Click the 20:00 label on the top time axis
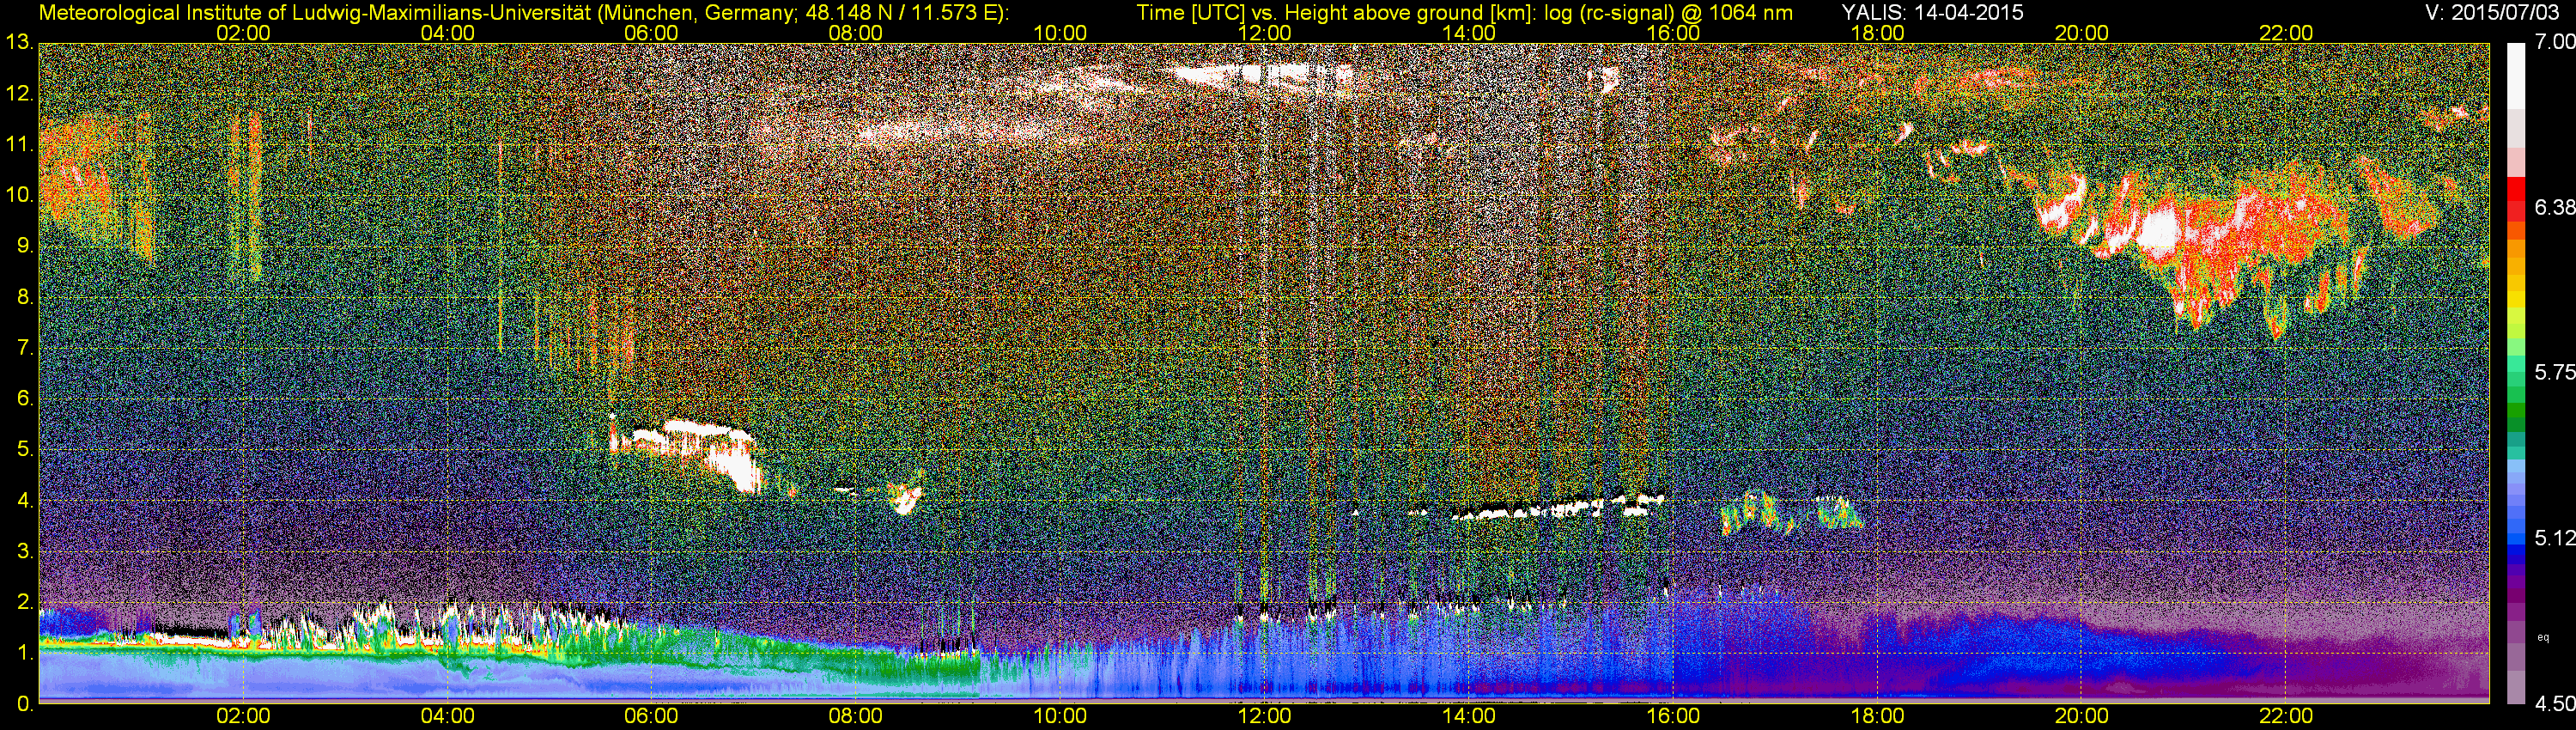The height and width of the screenshot is (730, 2576). coord(2082,33)
